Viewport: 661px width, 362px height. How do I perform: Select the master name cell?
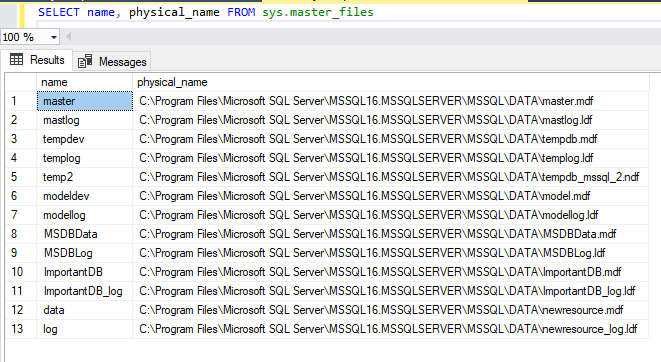pos(85,101)
